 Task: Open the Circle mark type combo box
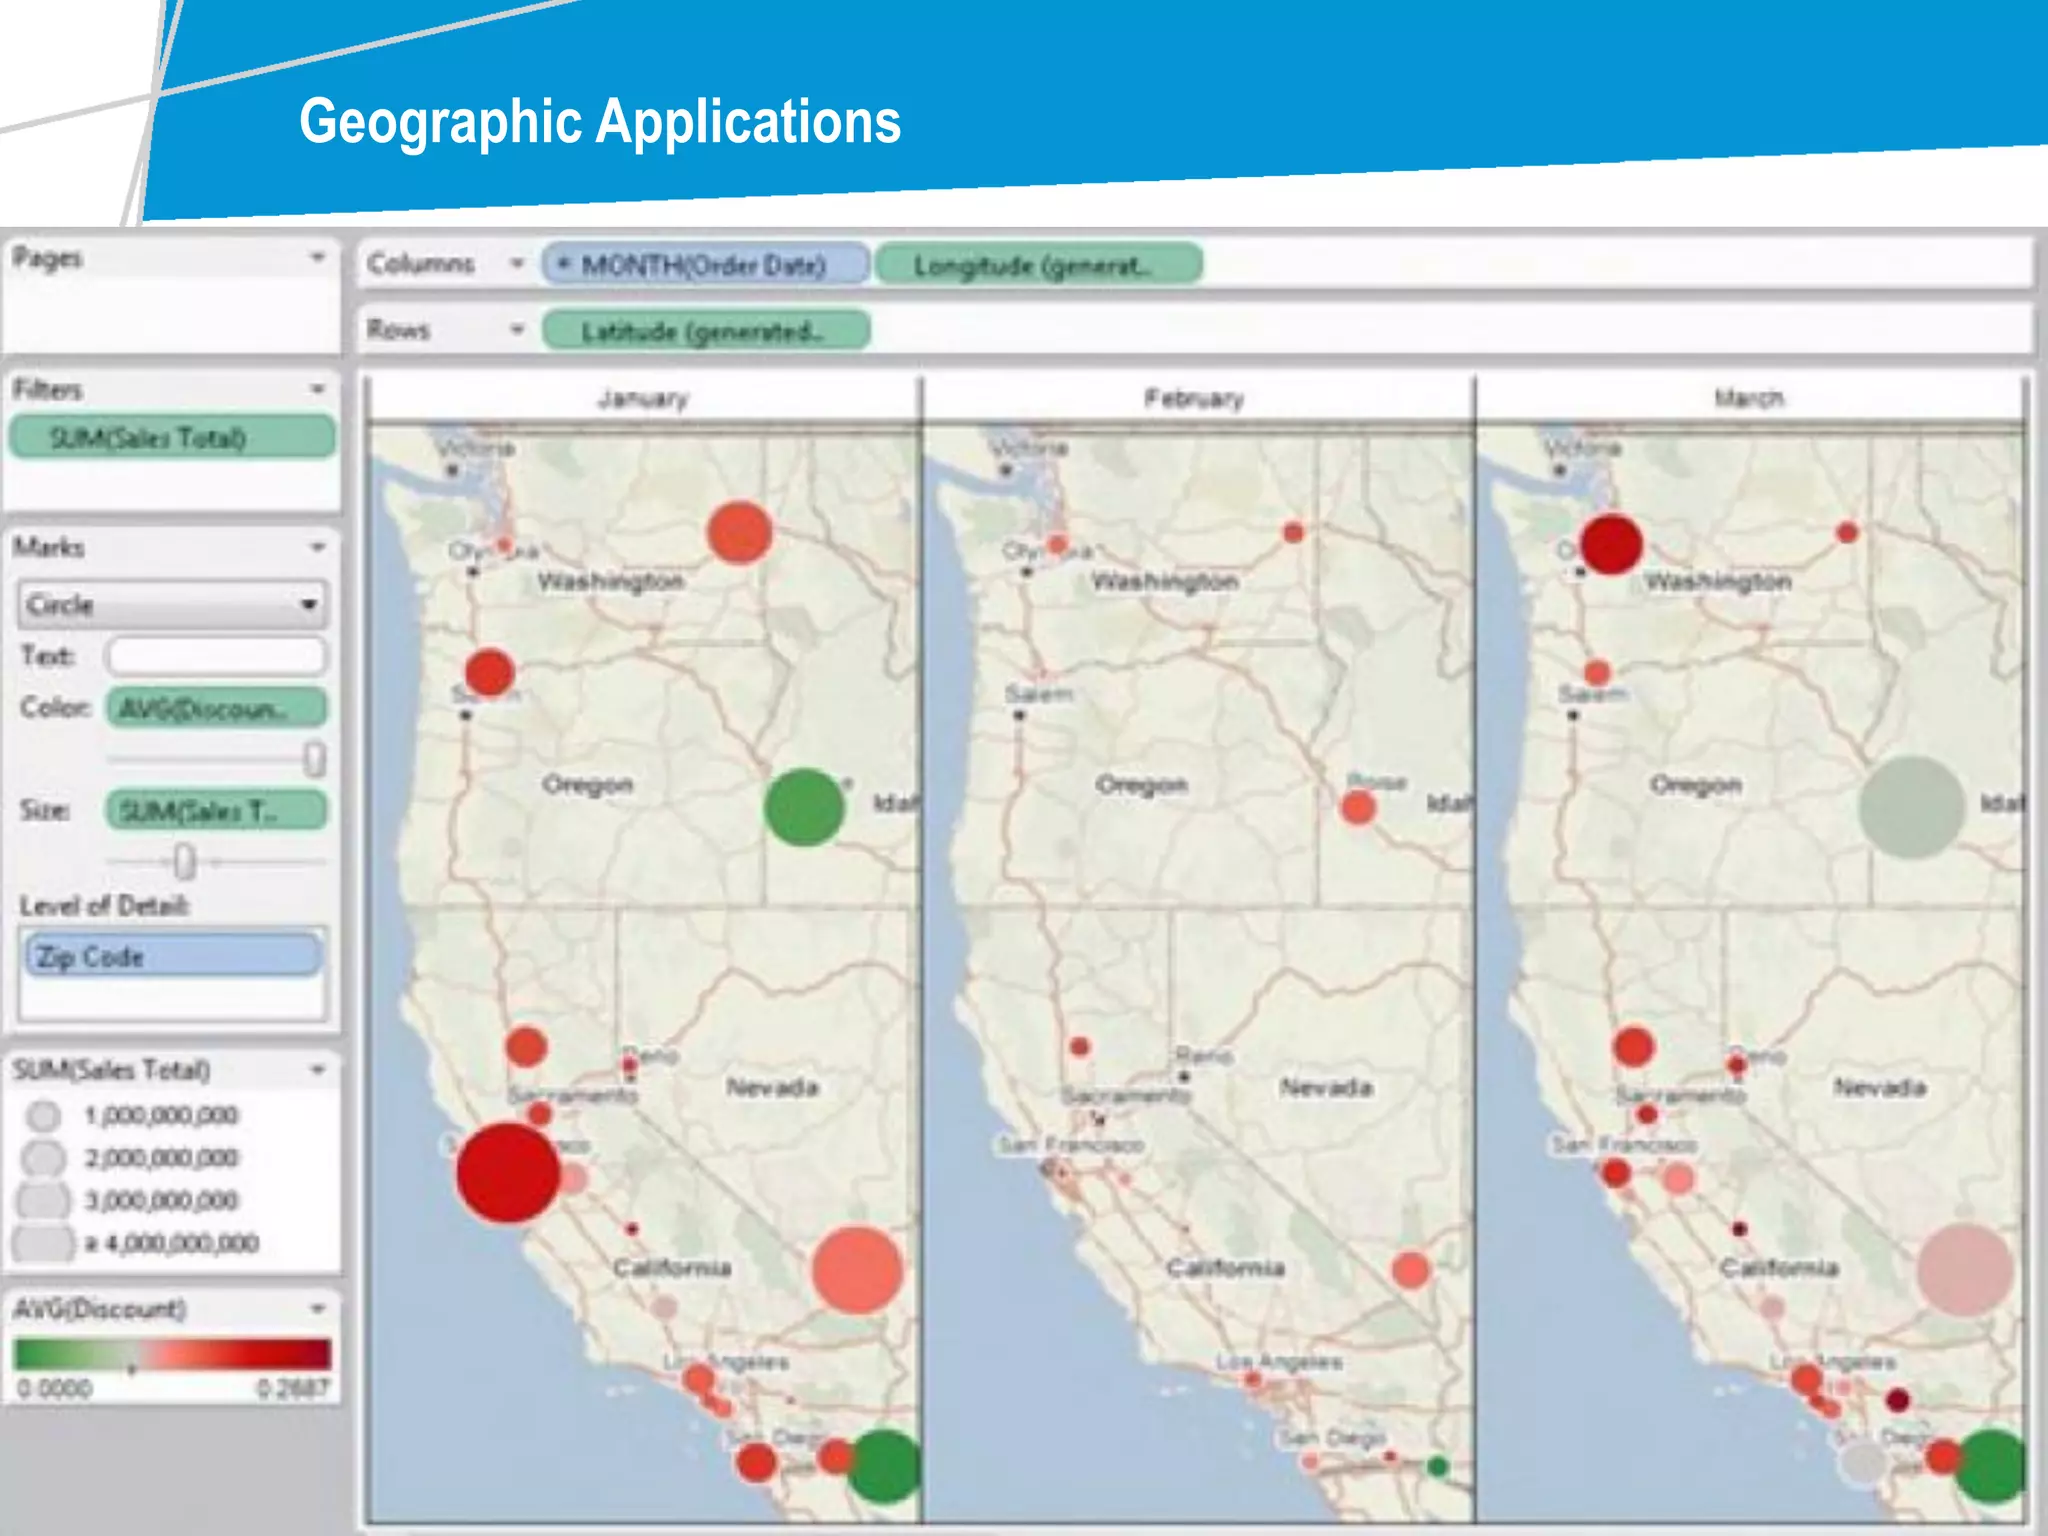point(172,604)
